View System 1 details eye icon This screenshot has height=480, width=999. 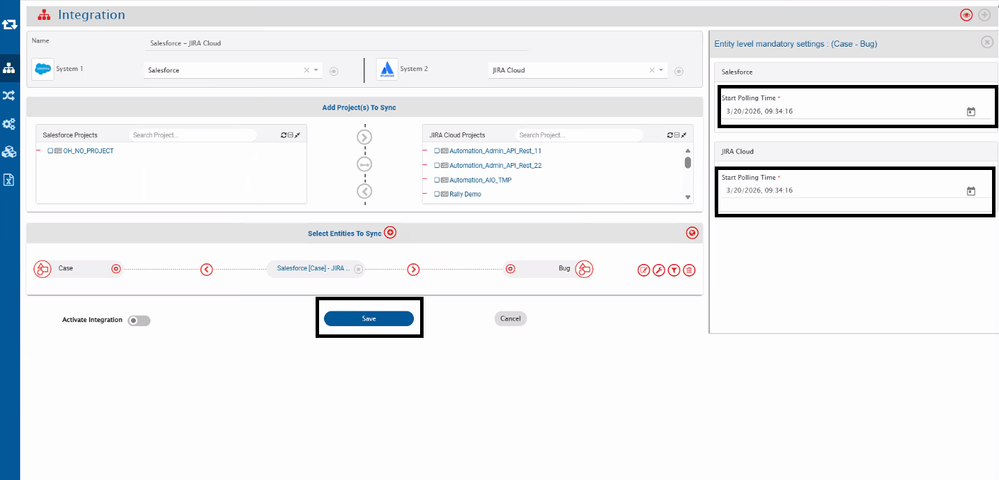click(334, 71)
